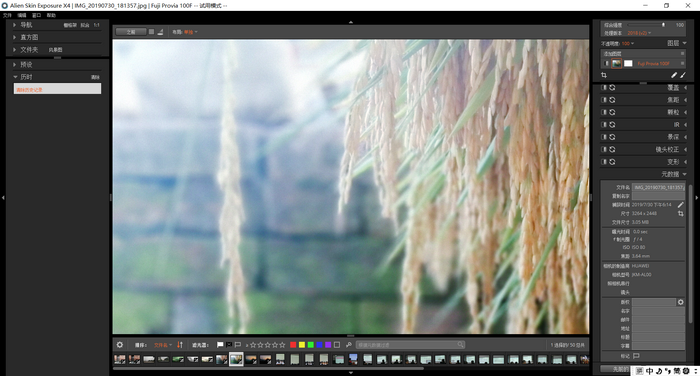Screen dimensions: 700x376
Task: Open the filmstrip settings gear
Action: click(120, 345)
